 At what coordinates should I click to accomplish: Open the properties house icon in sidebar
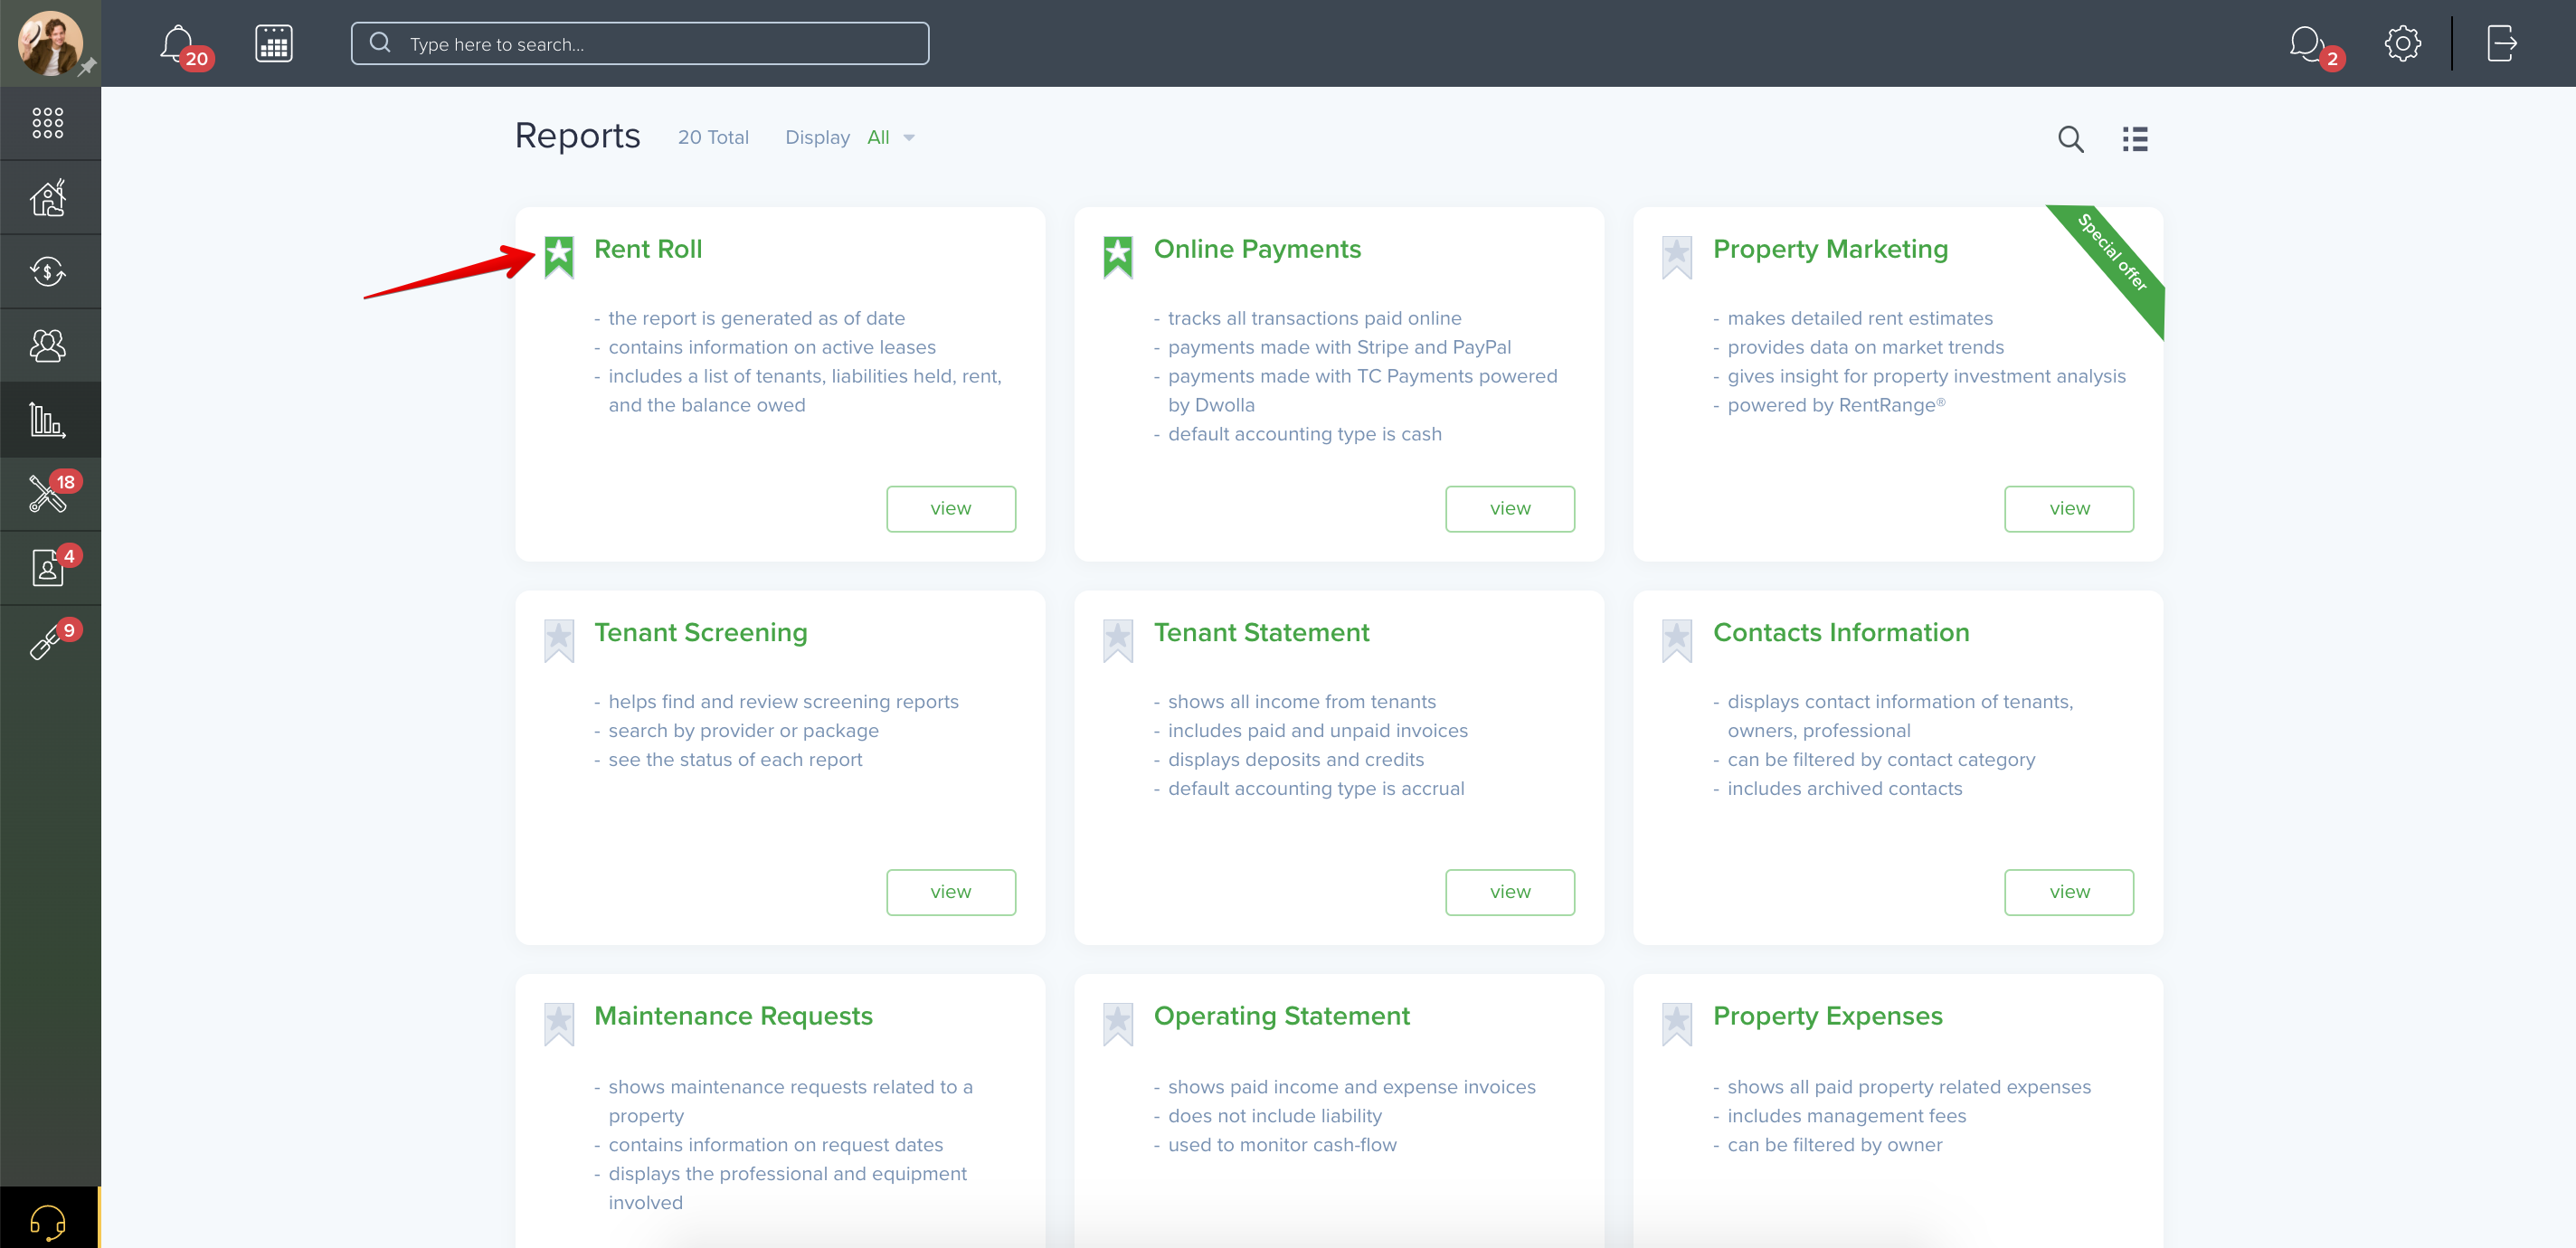48,197
